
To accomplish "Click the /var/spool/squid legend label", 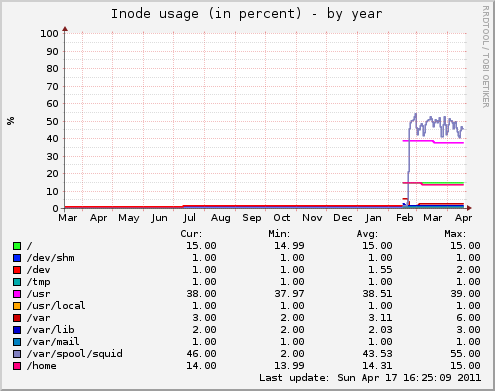I will (x=75, y=354).
